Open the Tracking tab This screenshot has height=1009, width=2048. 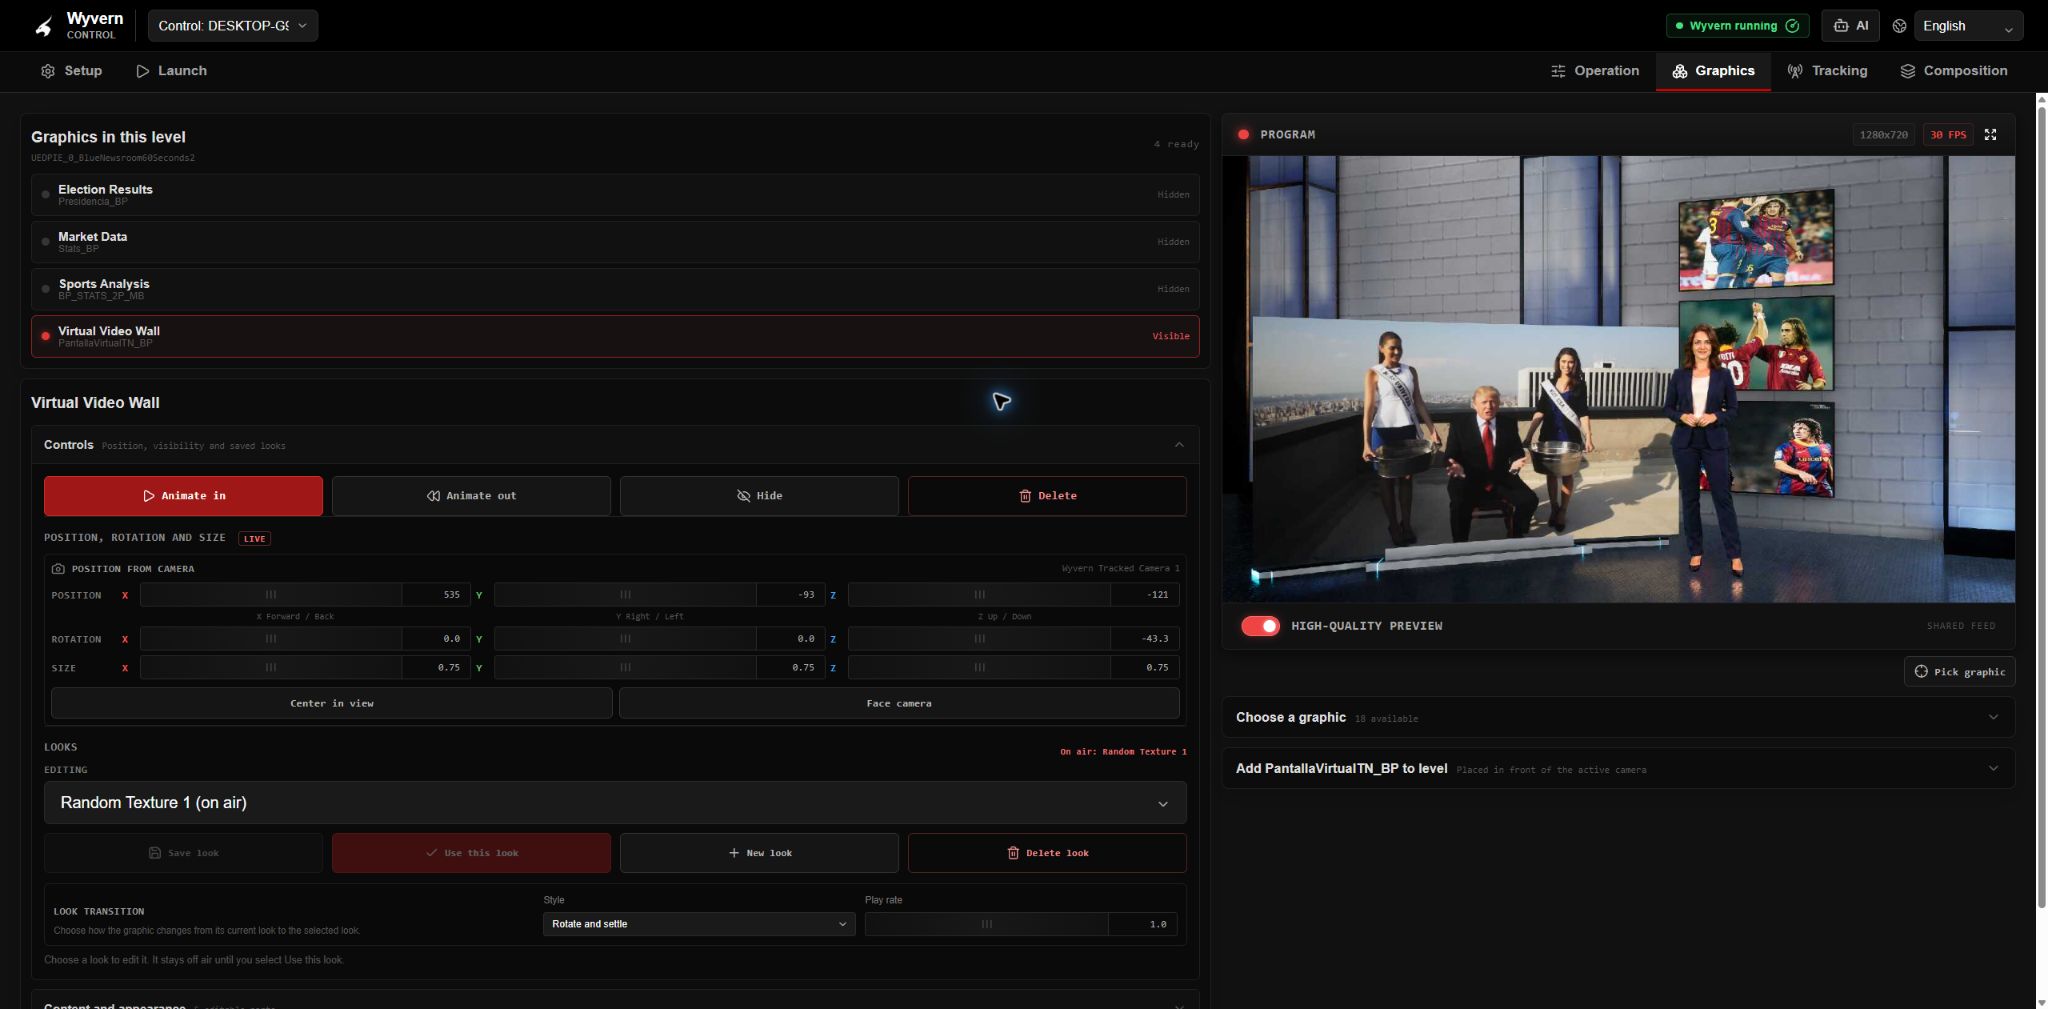coord(1828,71)
